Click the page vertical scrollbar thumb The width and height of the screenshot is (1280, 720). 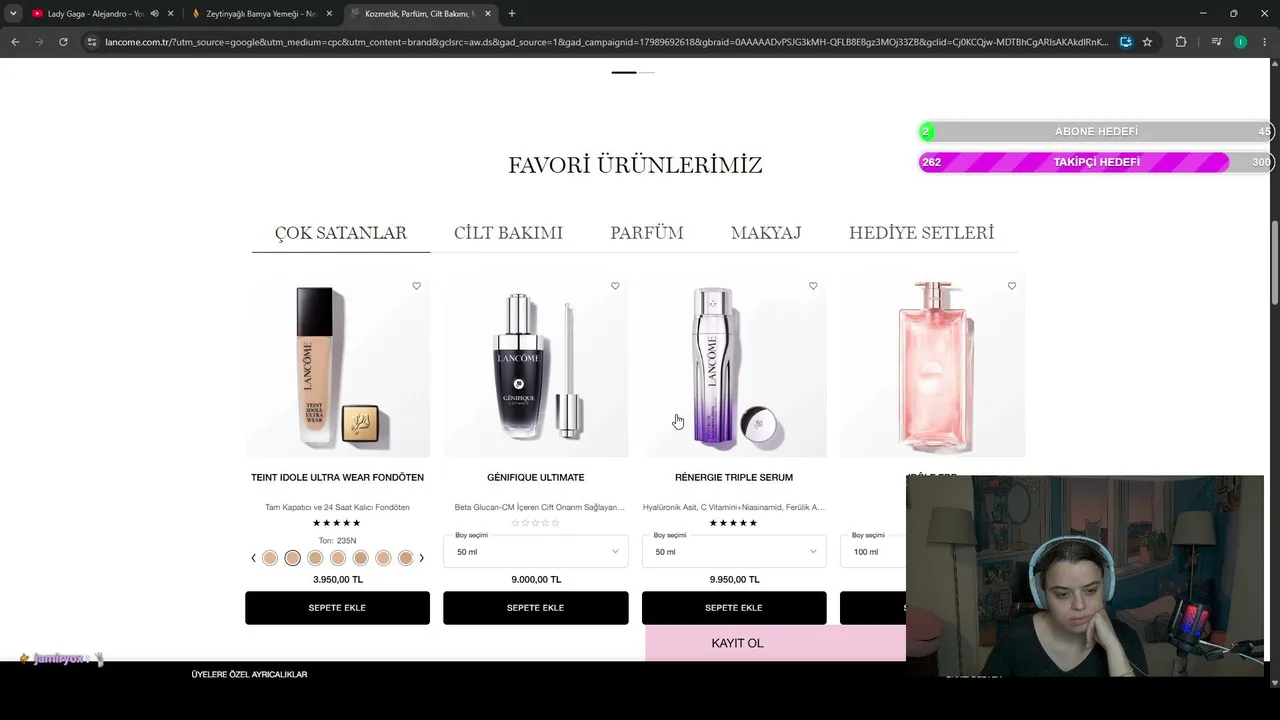[x=1274, y=262]
